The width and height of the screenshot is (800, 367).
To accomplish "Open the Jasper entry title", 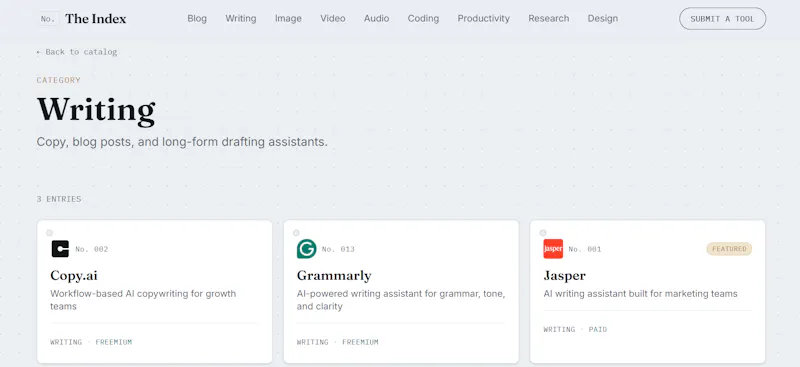I will (x=564, y=276).
